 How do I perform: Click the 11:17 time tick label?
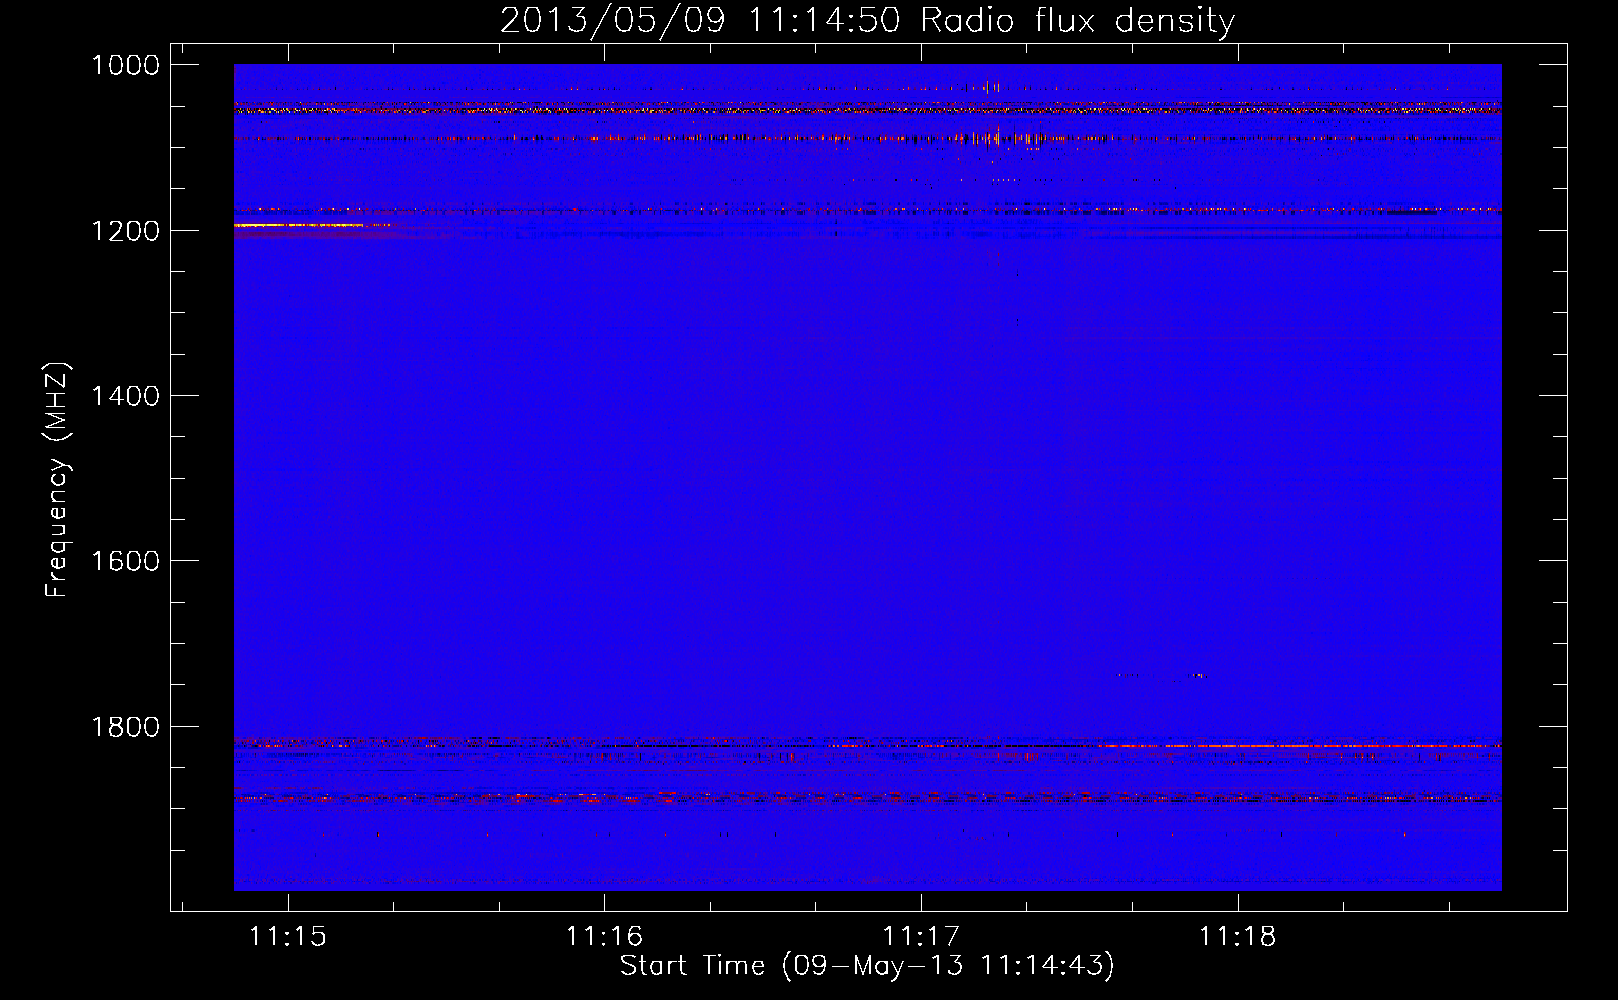921,936
